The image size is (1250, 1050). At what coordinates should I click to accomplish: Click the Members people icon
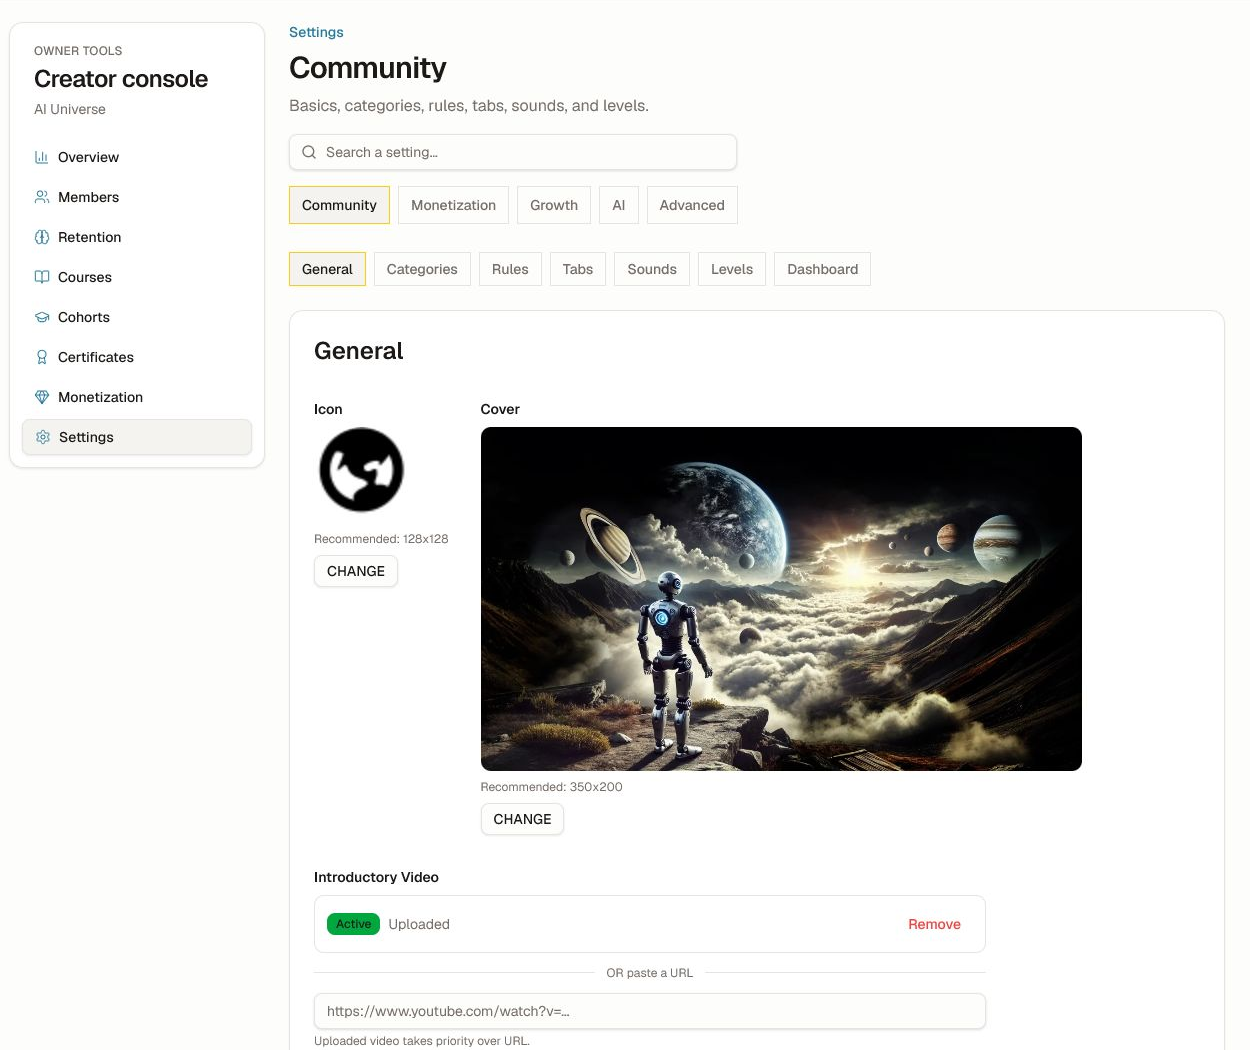pos(42,197)
